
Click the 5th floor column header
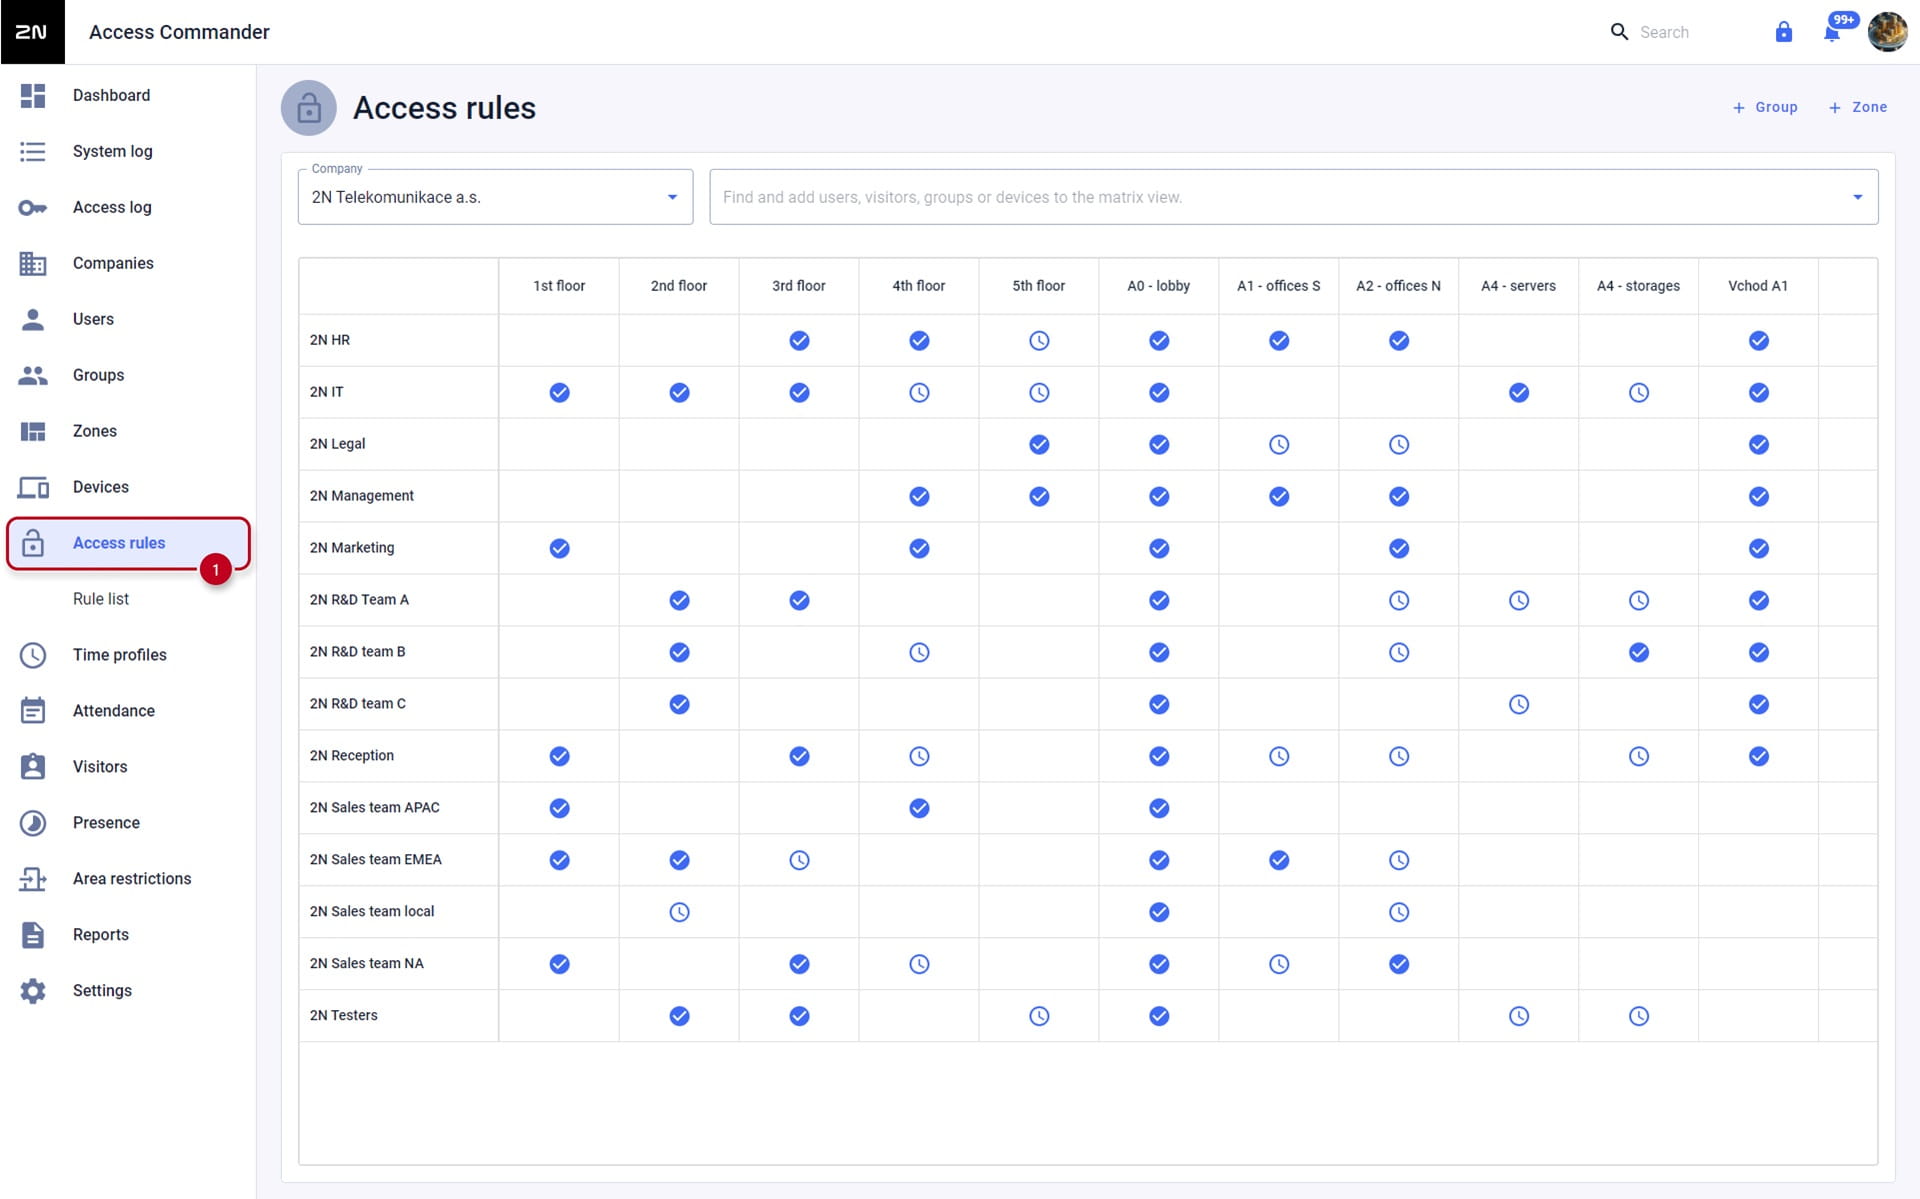click(1038, 286)
